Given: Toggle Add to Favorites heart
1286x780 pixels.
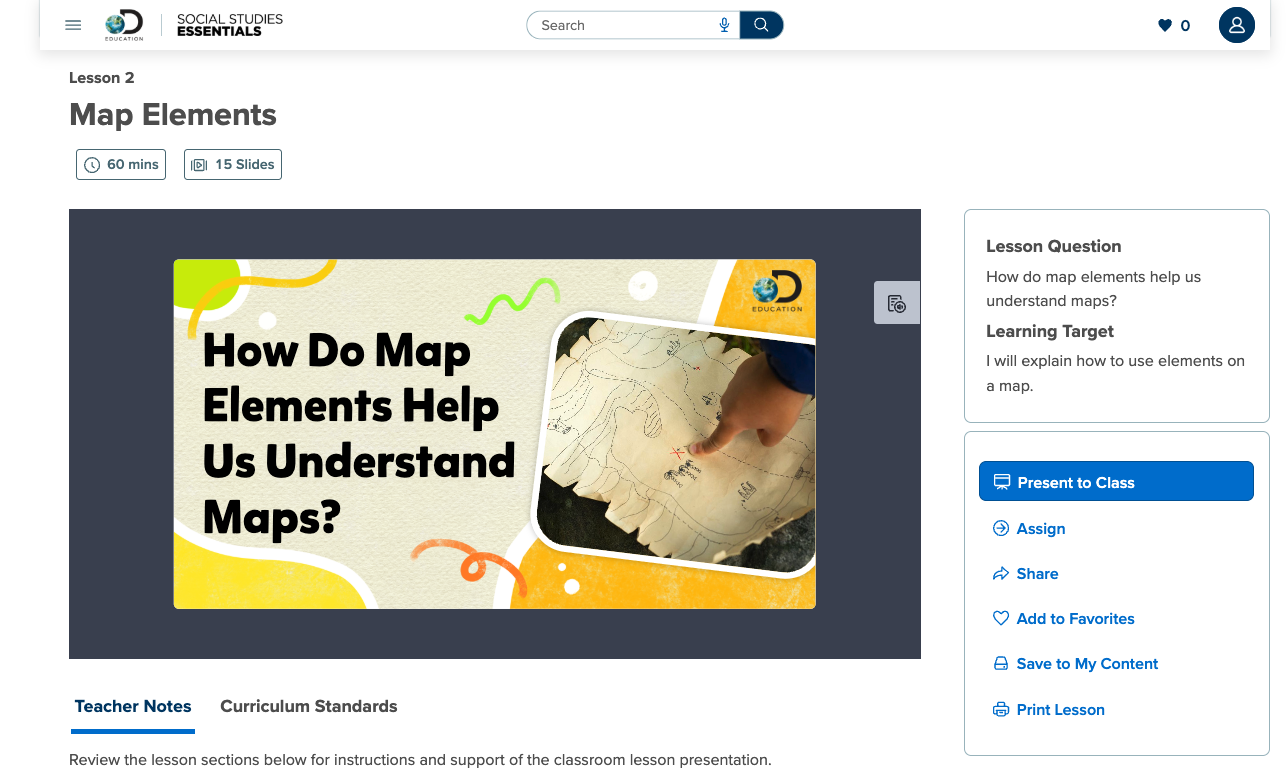Looking at the screenshot, I should (x=1000, y=619).
